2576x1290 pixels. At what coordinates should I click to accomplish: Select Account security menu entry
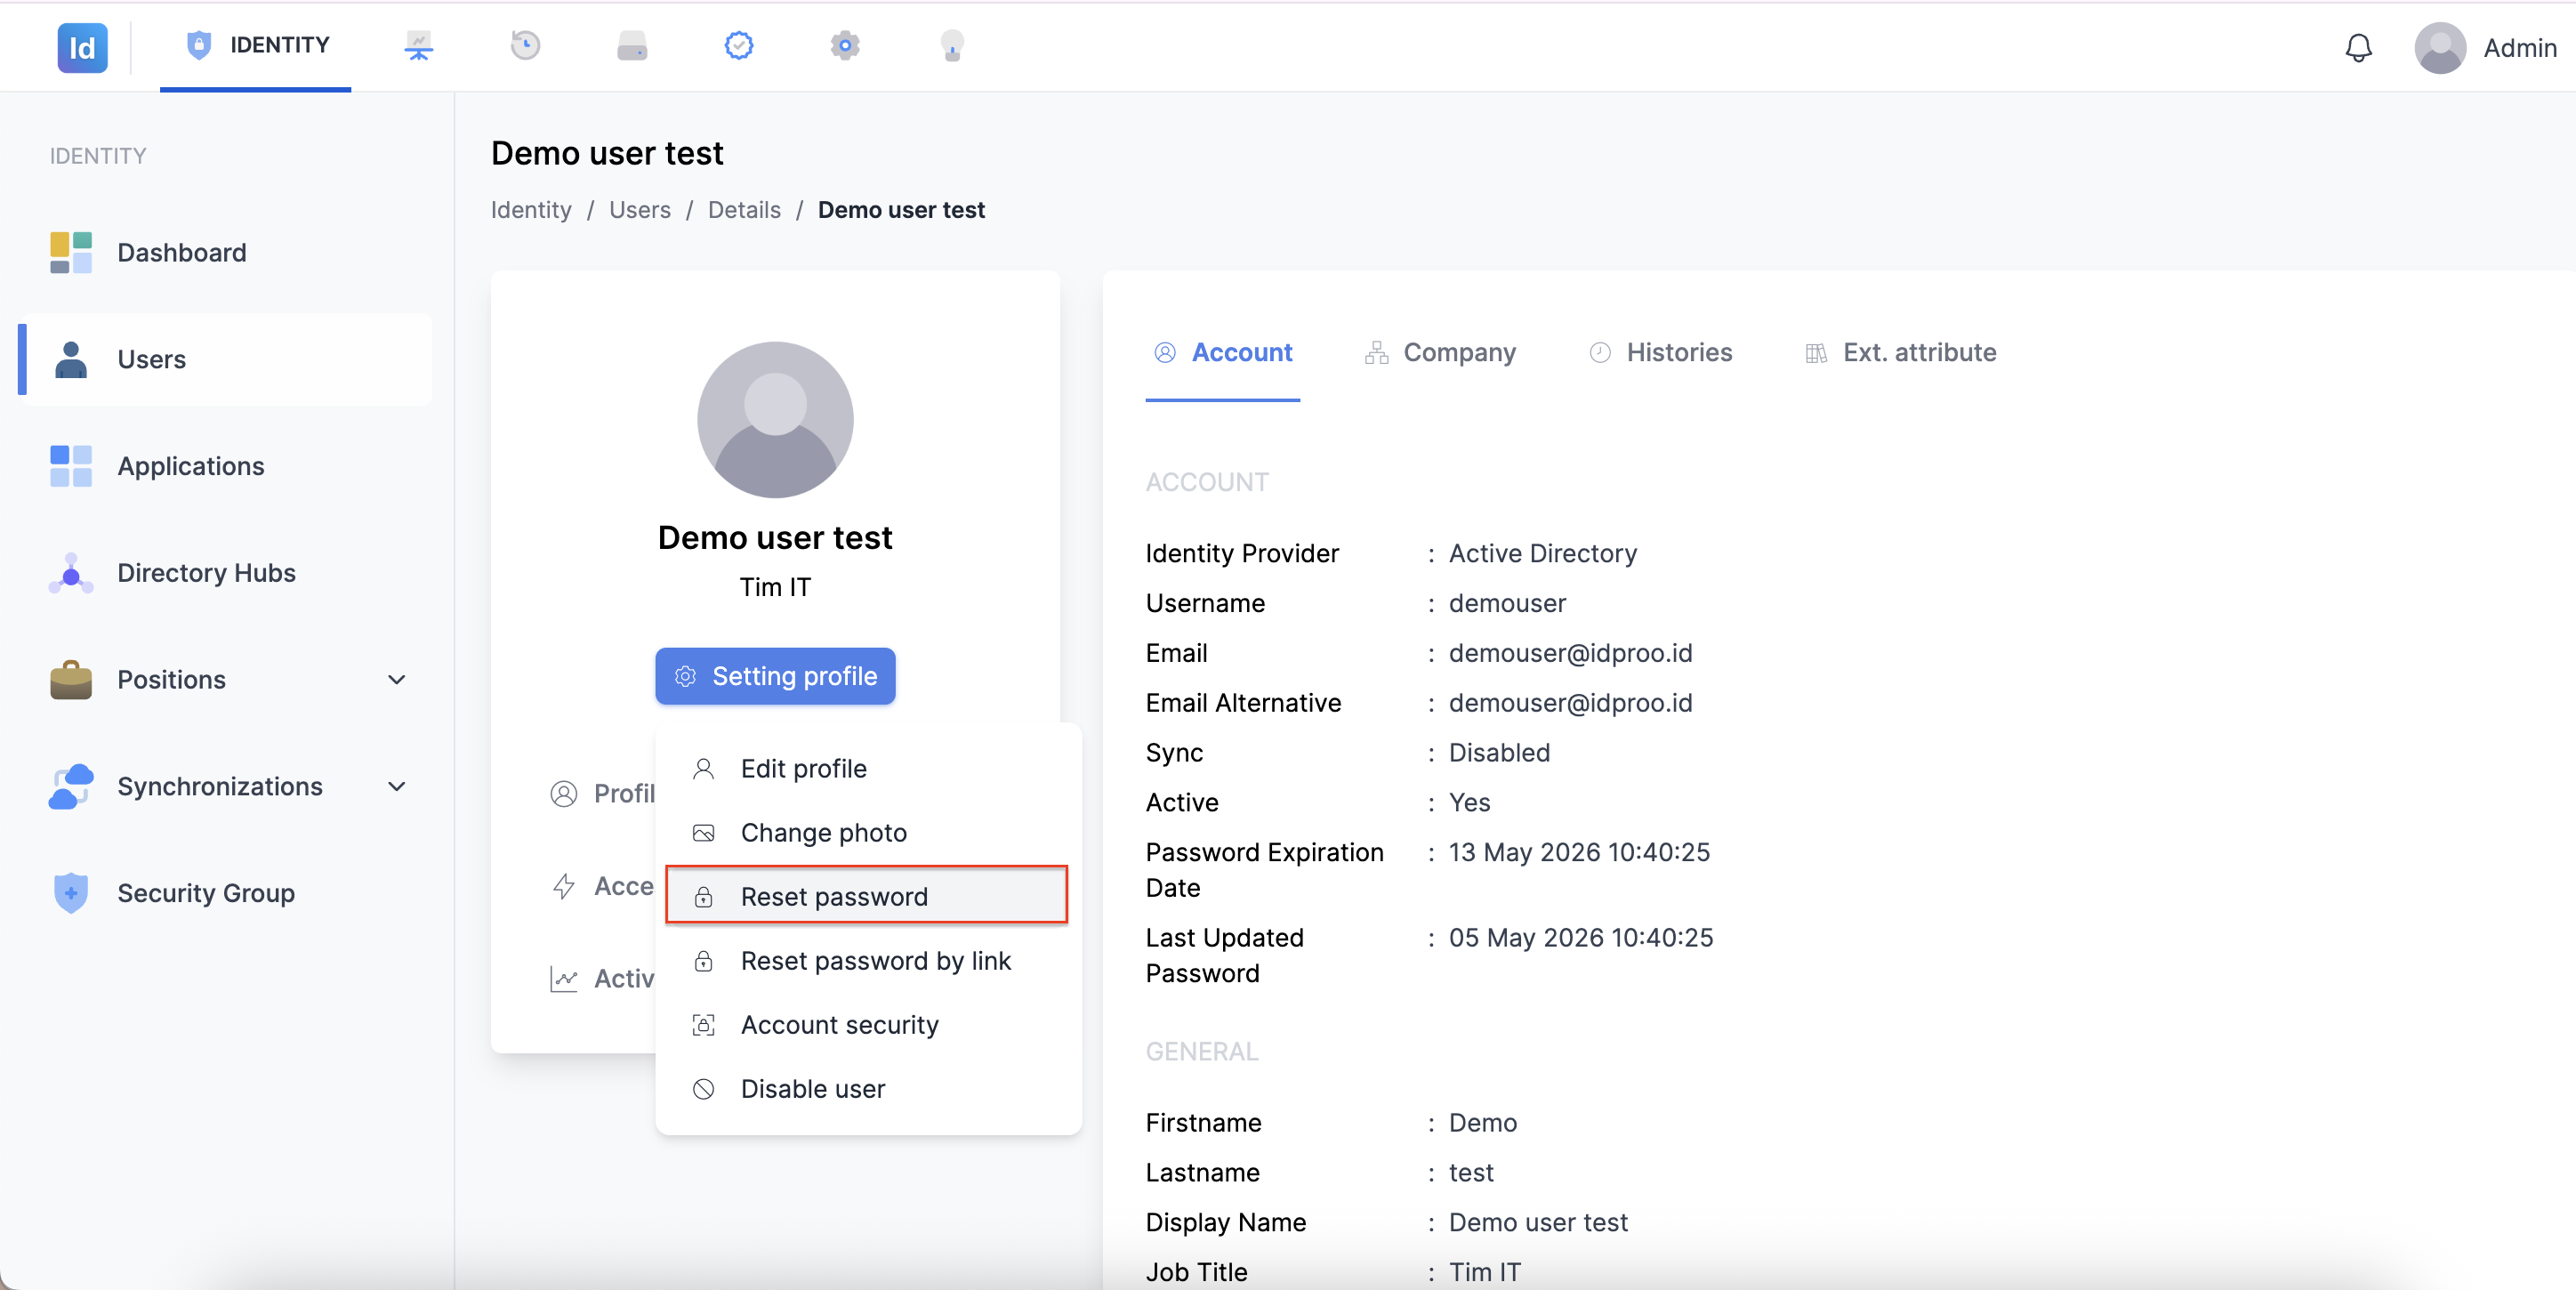click(867, 1025)
